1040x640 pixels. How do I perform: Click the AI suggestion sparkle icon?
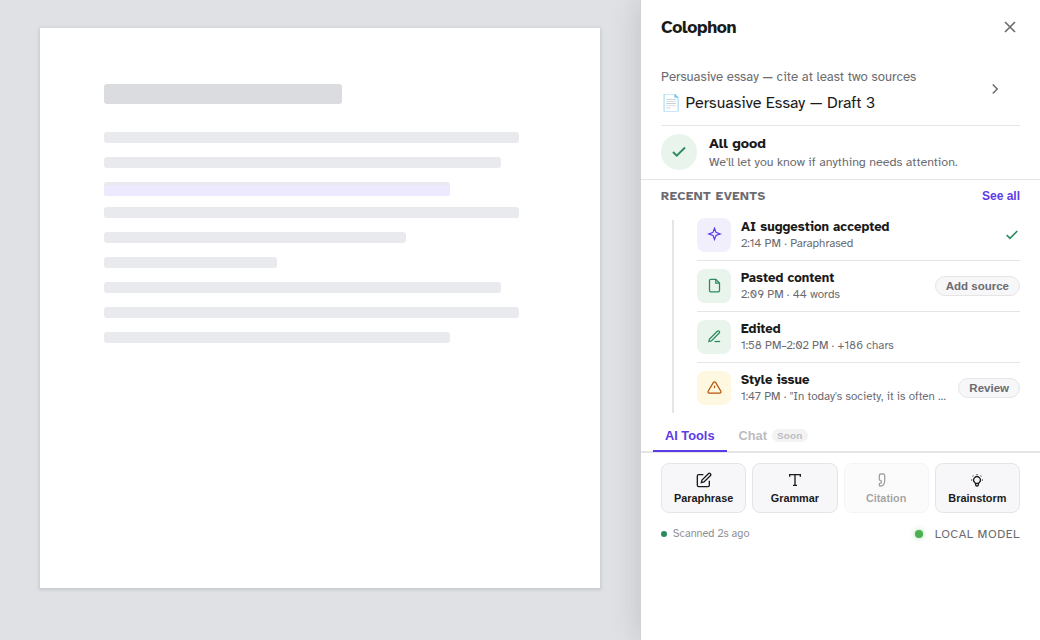point(714,235)
